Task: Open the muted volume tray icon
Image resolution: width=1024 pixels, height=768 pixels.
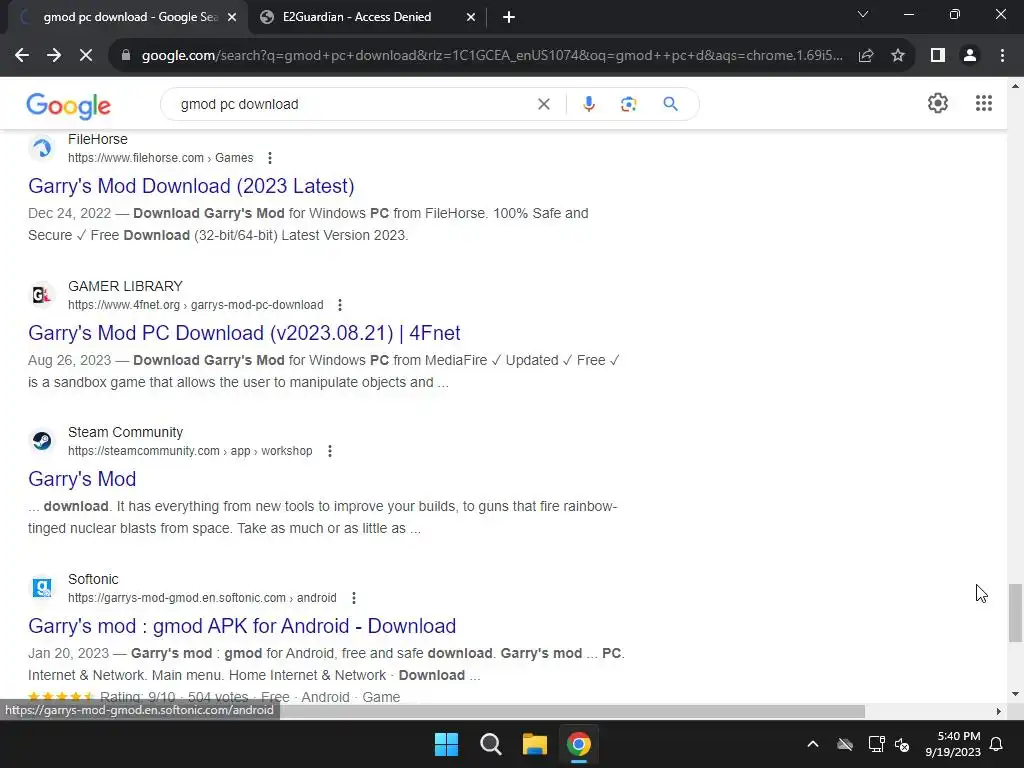Action: 902,744
